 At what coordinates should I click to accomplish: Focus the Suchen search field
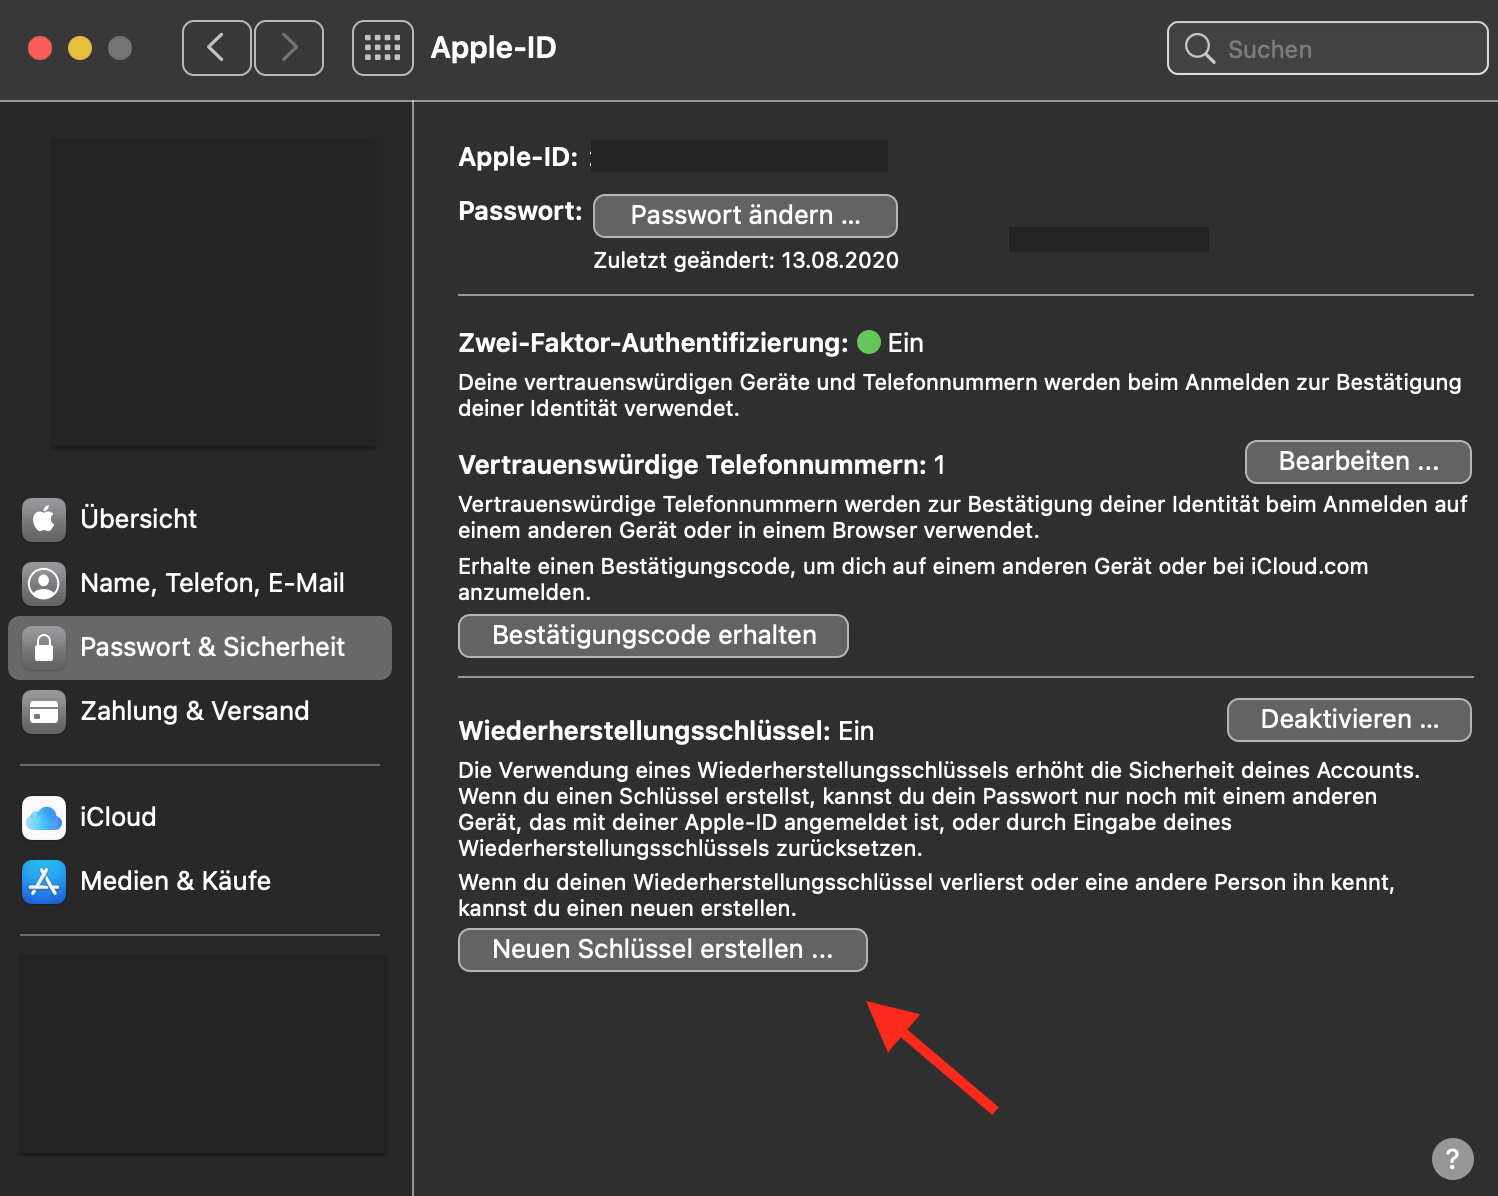(x=1327, y=48)
